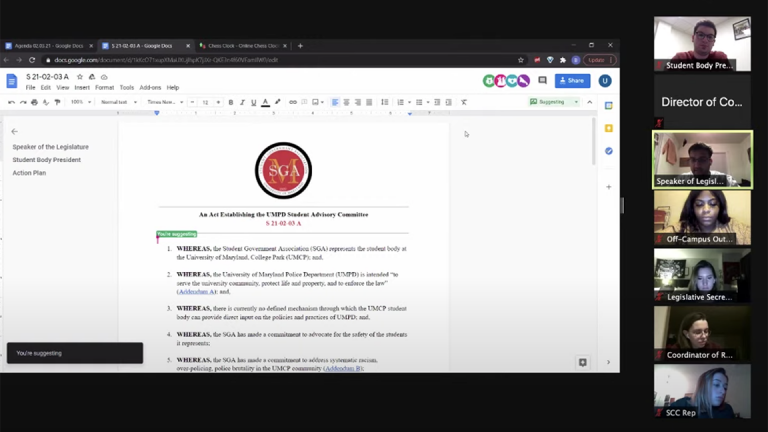
Task: Jump to Action Plan in document outline
Action: 29,173
